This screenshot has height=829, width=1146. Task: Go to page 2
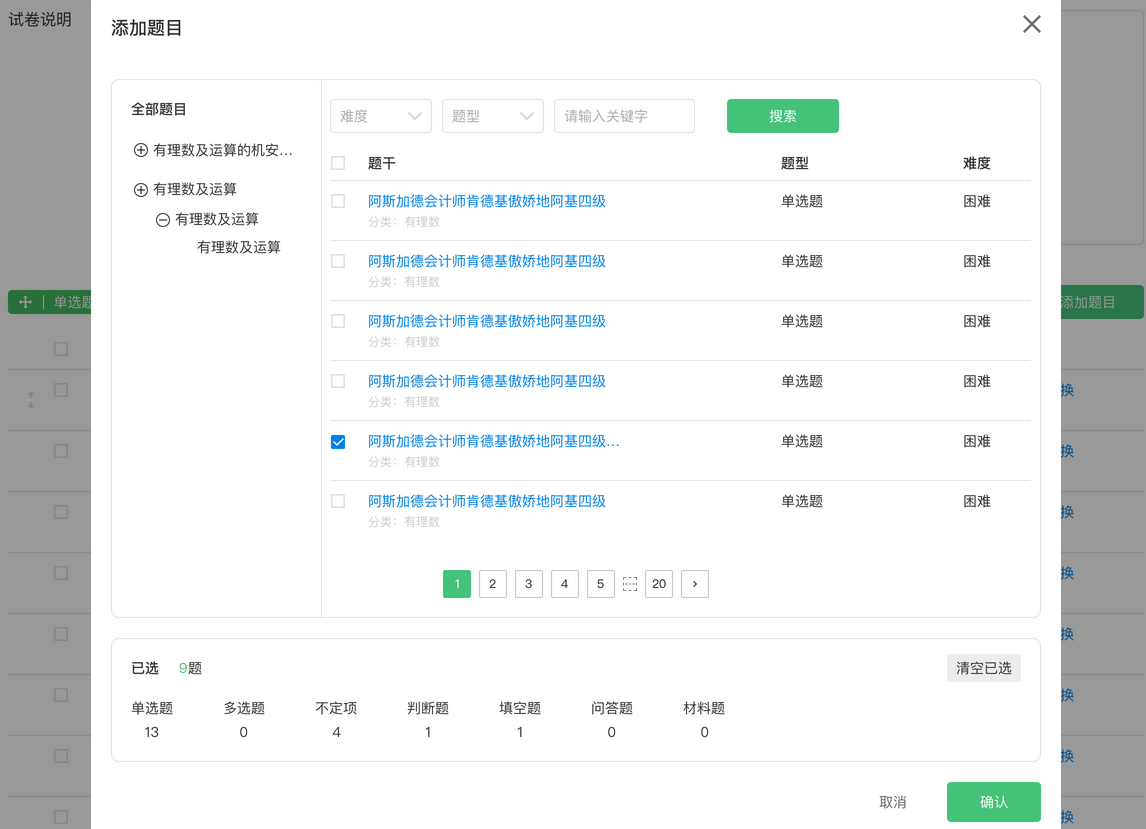493,584
